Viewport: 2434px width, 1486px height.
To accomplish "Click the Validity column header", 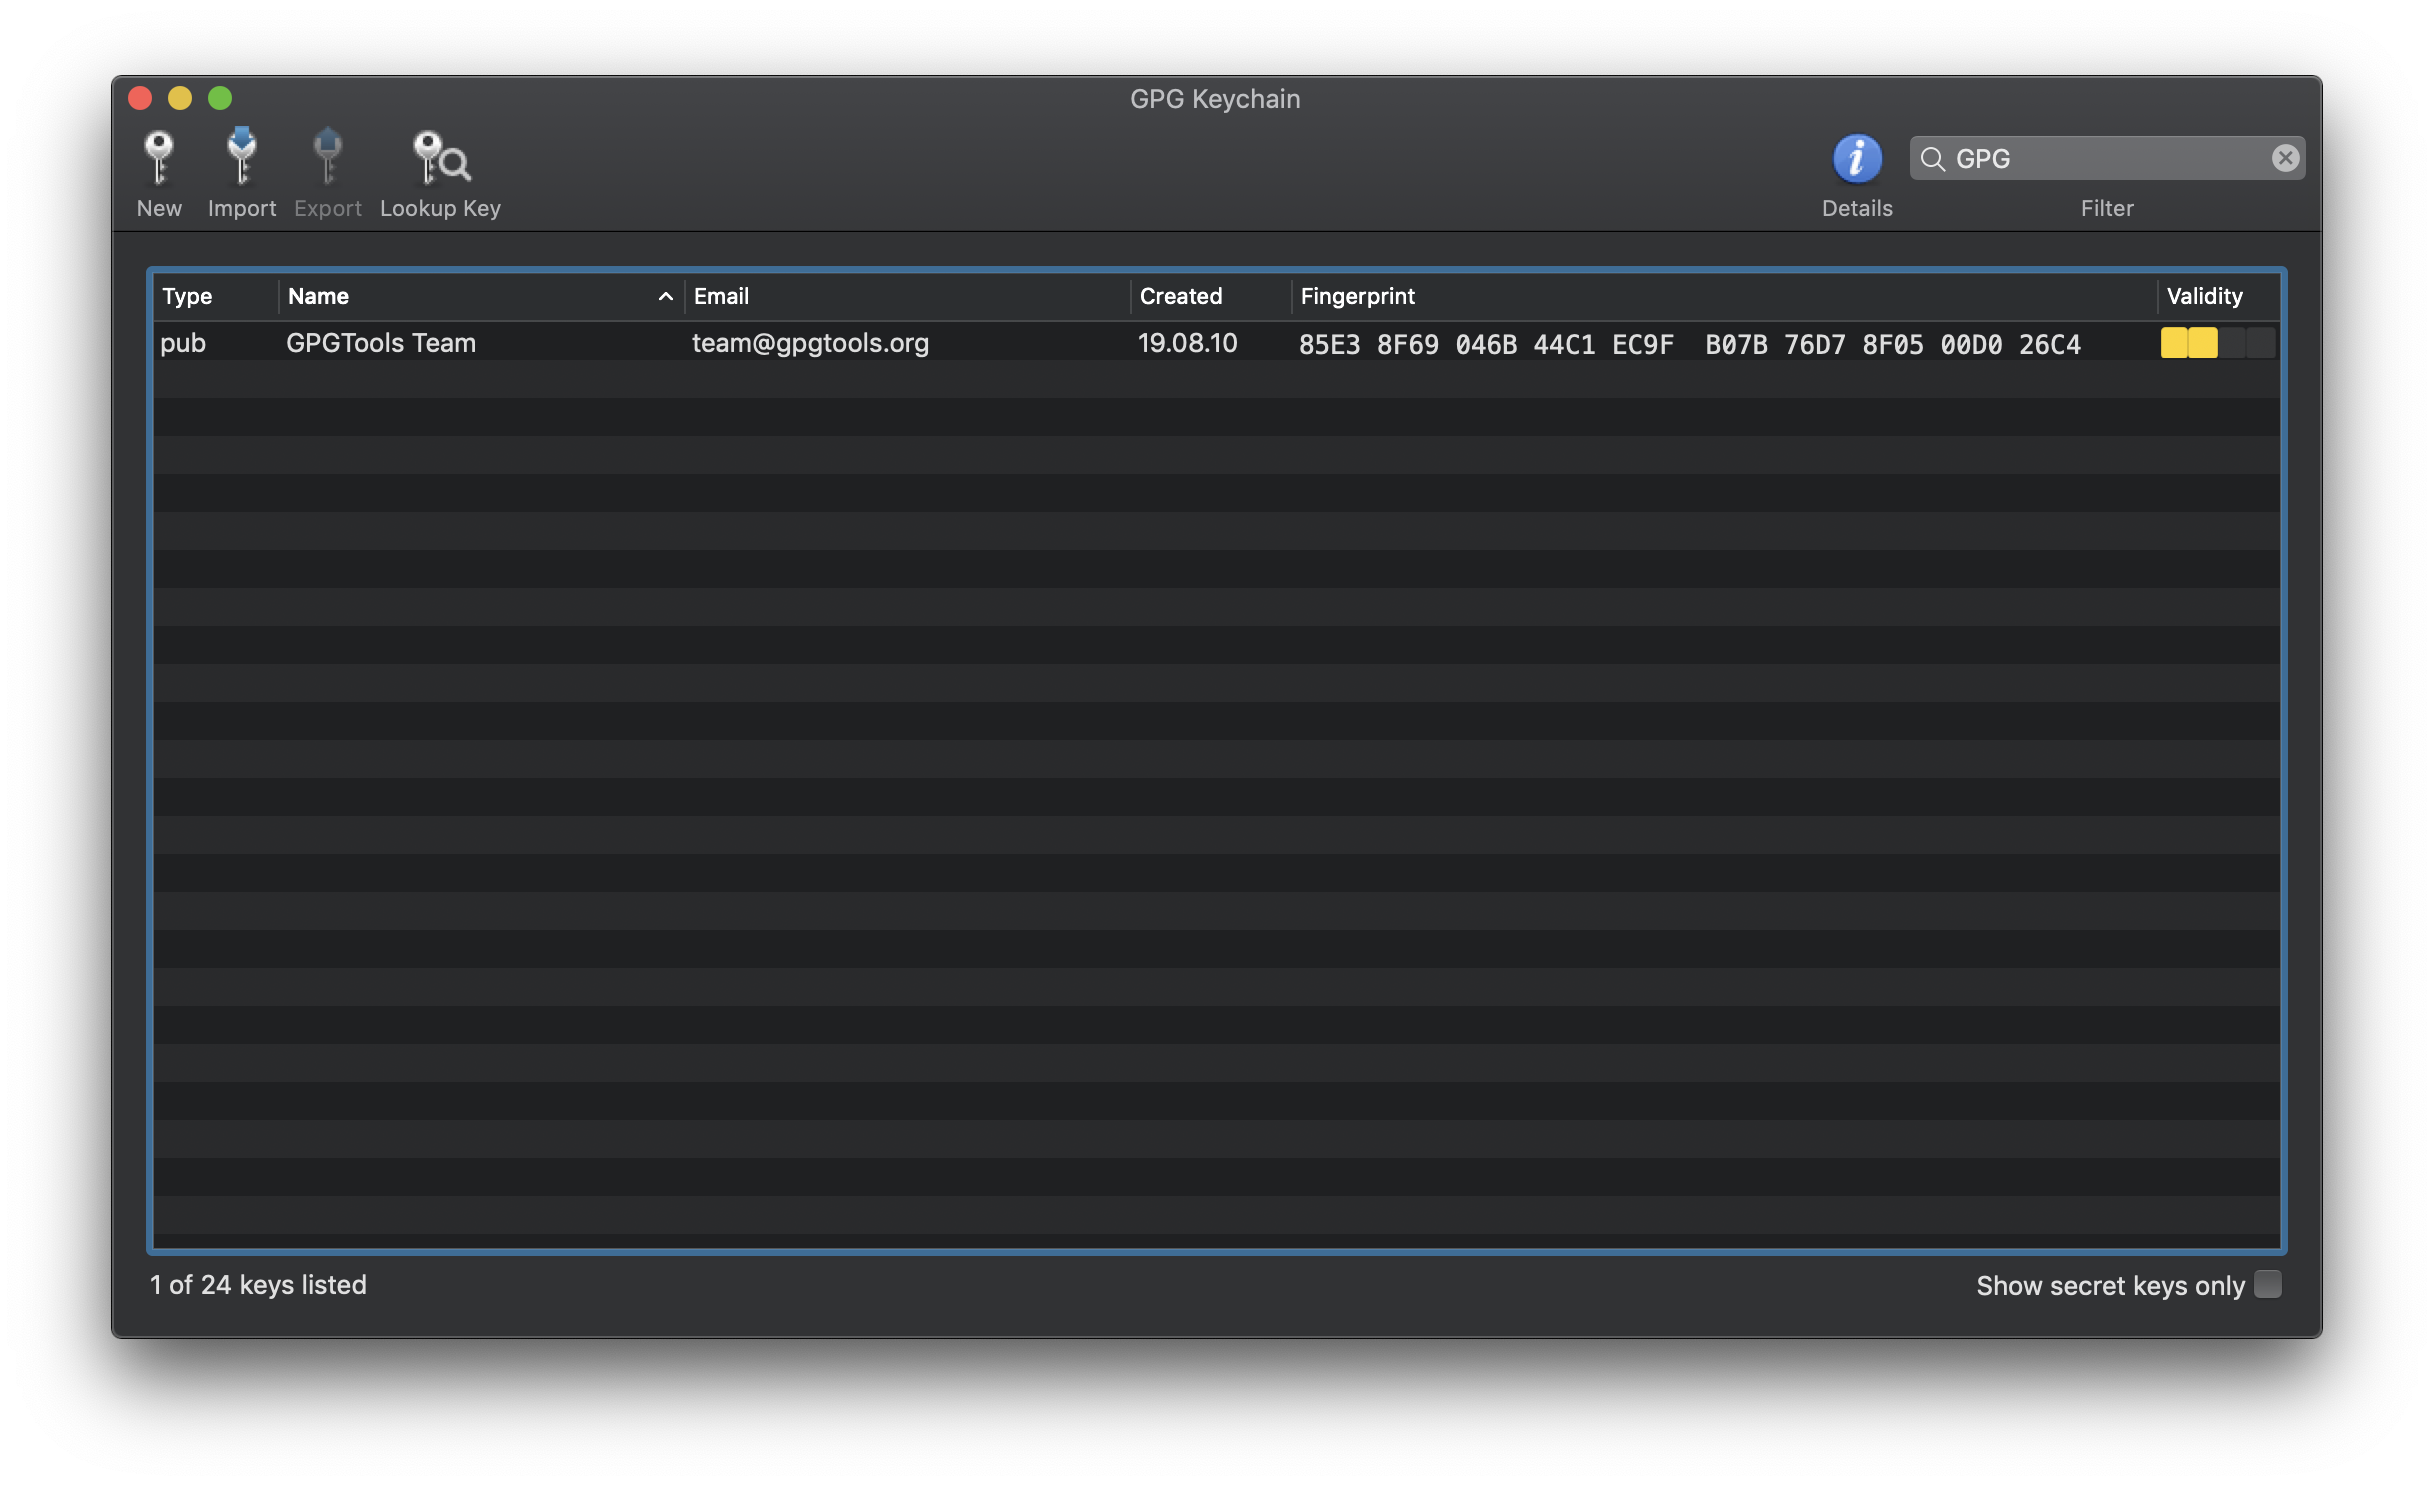I will (2204, 297).
